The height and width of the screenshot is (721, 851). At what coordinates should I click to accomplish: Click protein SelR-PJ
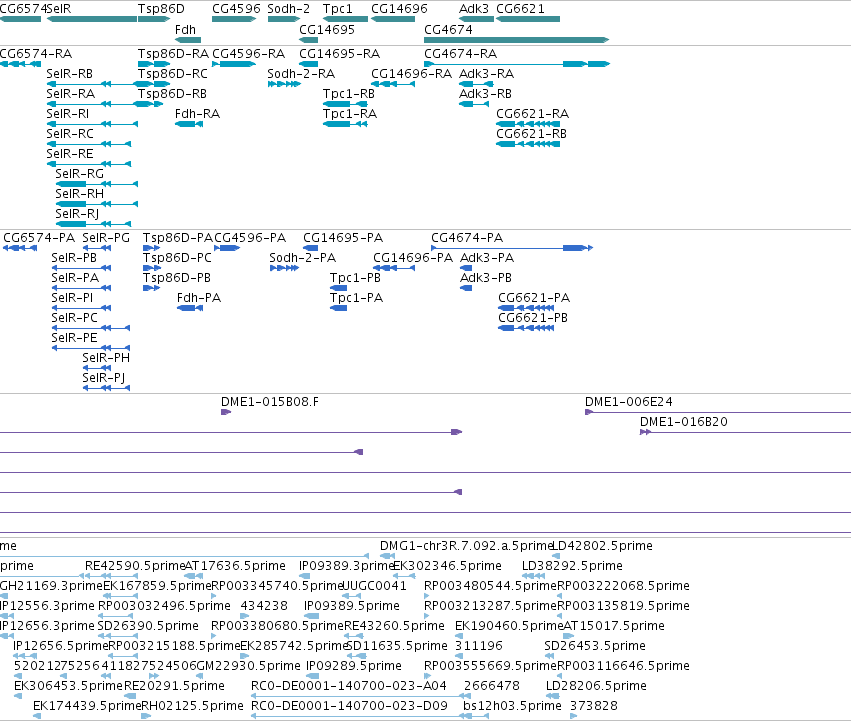tap(106, 388)
